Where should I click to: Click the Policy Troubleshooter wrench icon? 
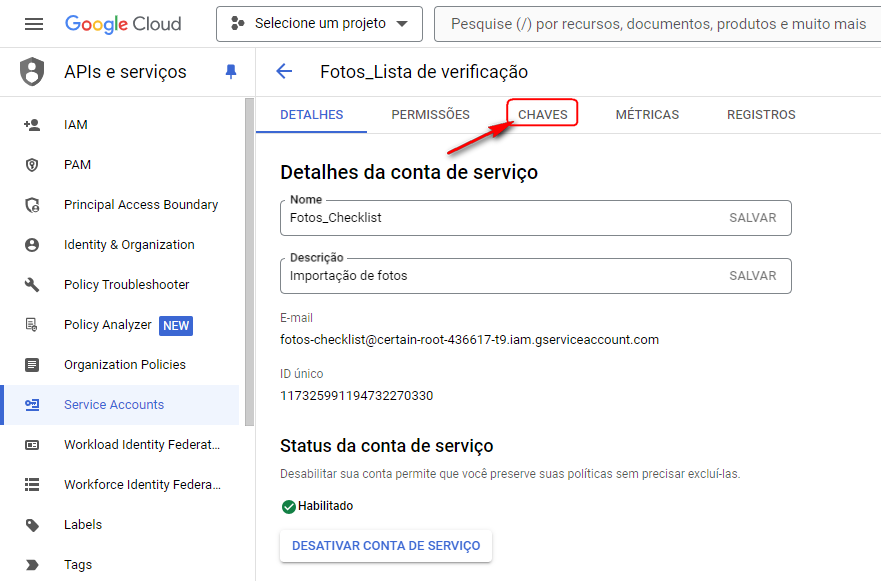pyautogui.click(x=32, y=284)
